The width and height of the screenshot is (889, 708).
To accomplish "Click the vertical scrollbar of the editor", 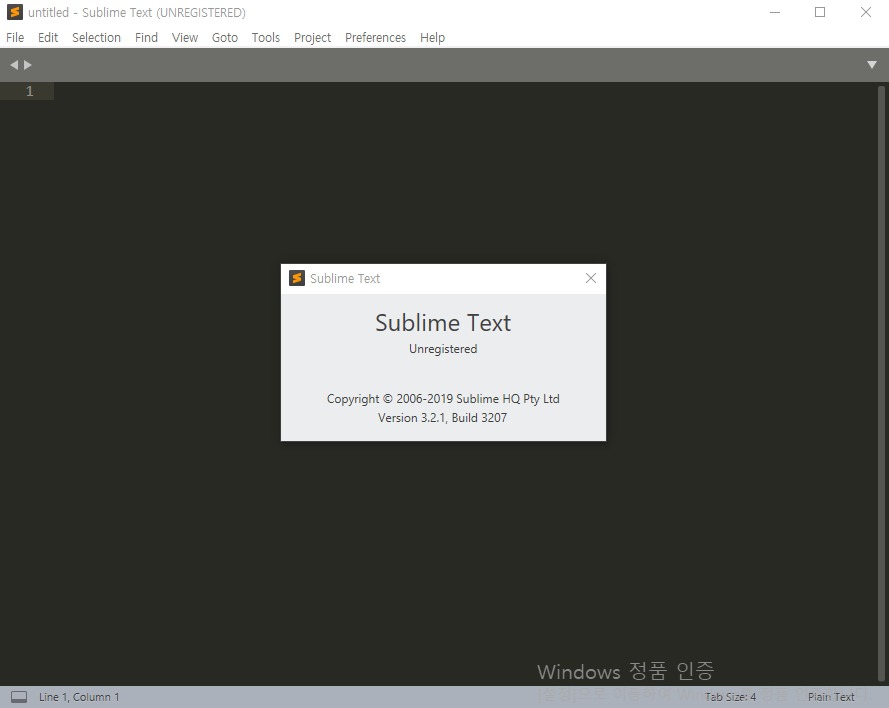I will 881,384.
